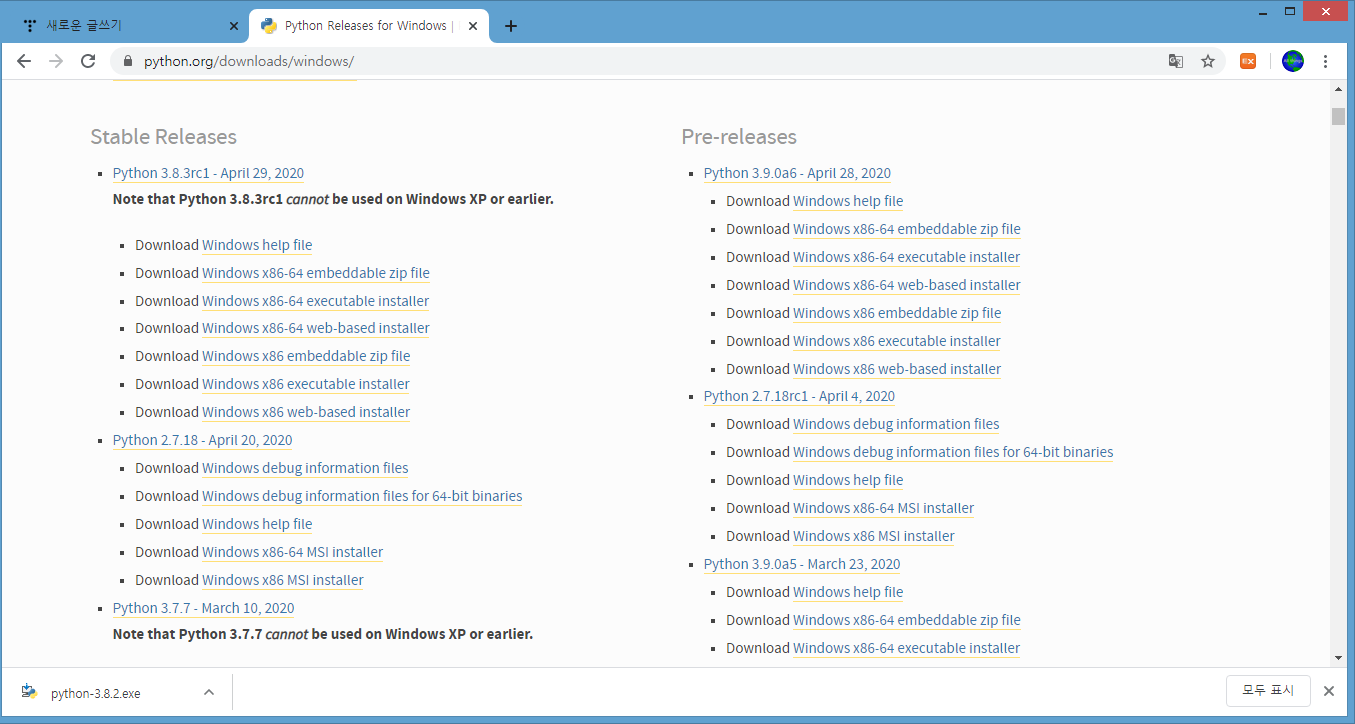The width and height of the screenshot is (1355, 724).
Task: Go forward one page in browser history
Action: pos(56,61)
